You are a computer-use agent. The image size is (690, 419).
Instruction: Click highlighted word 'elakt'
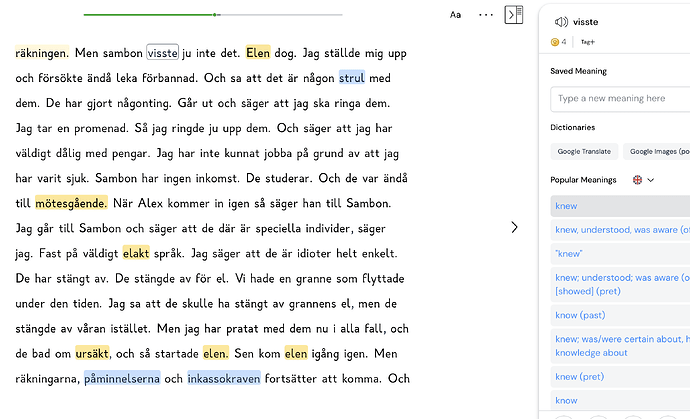coord(136,254)
